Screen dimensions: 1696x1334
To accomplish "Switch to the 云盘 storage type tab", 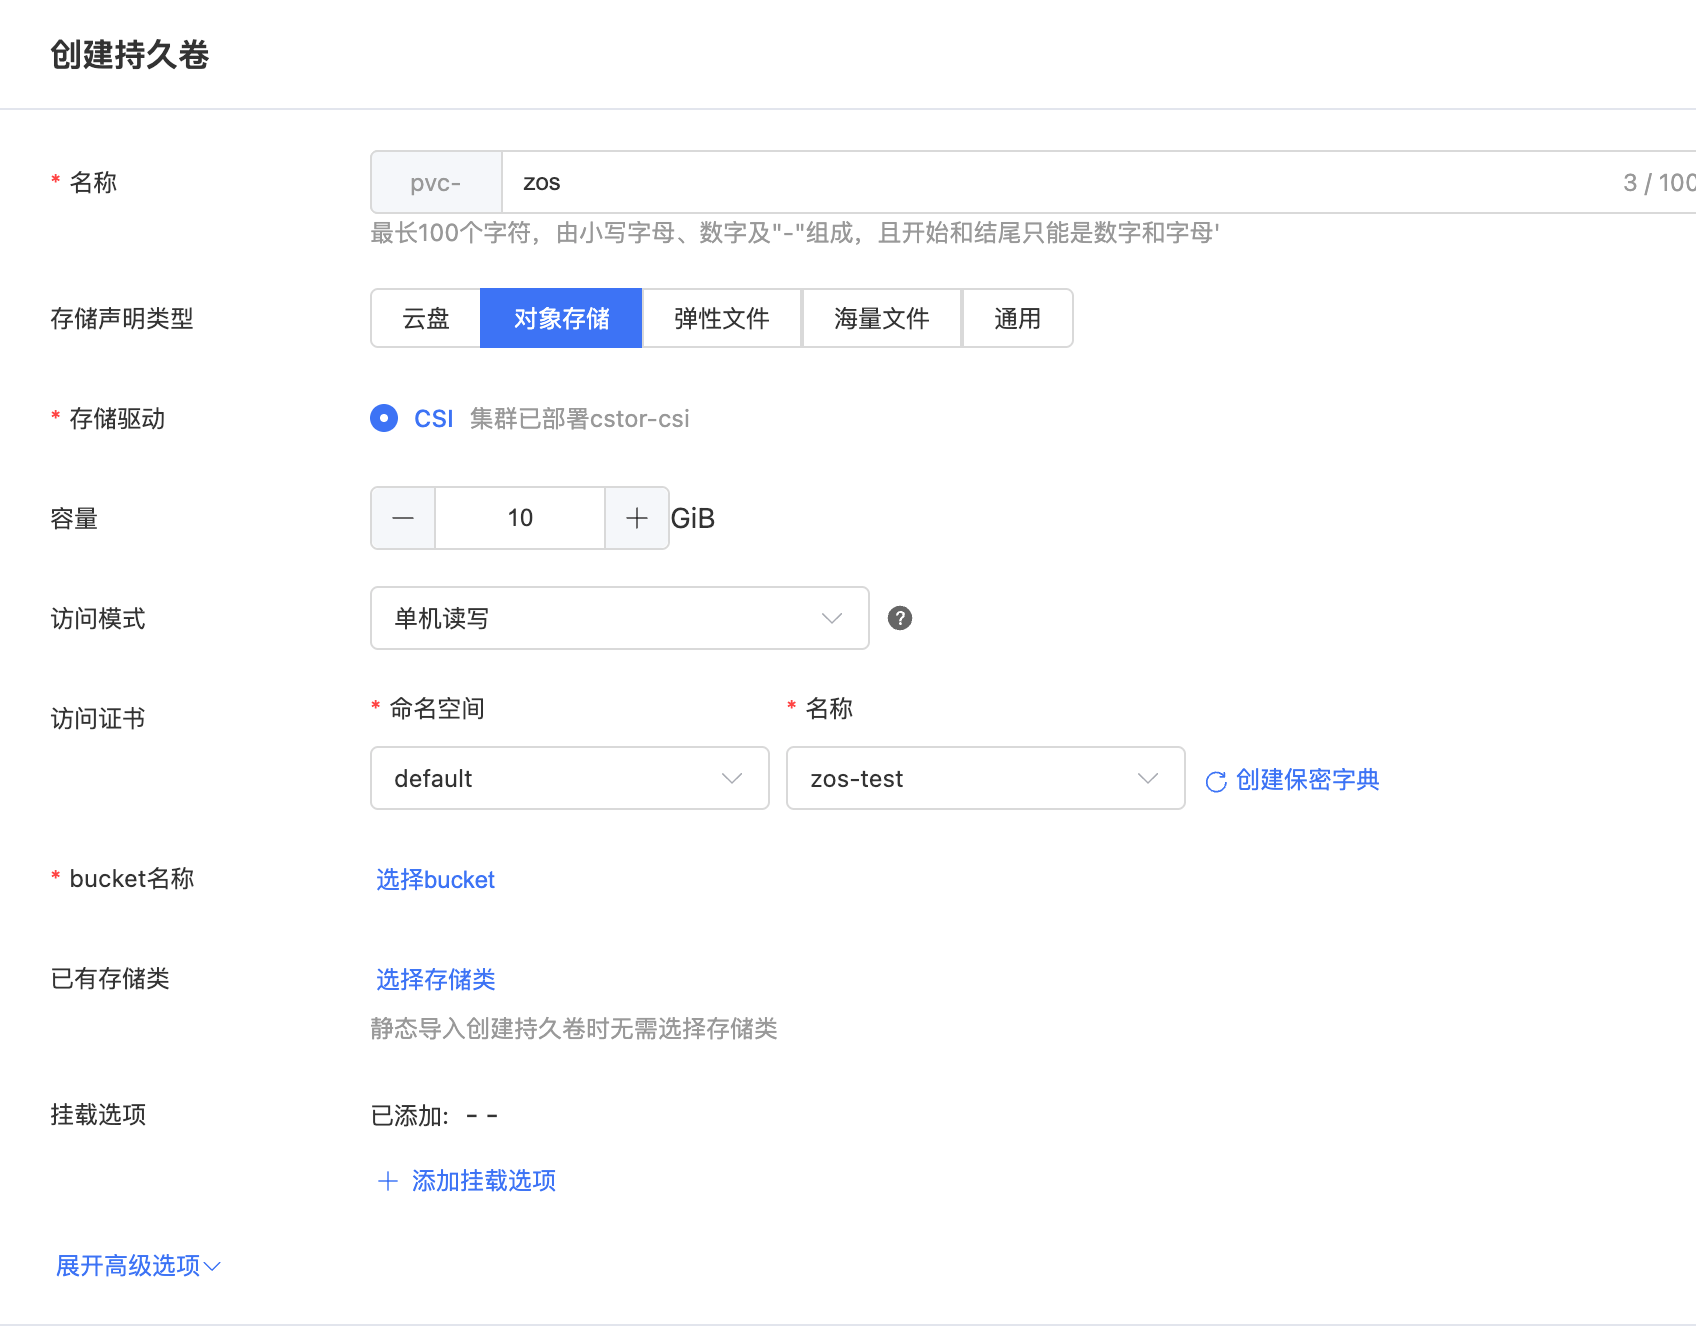I will [426, 318].
